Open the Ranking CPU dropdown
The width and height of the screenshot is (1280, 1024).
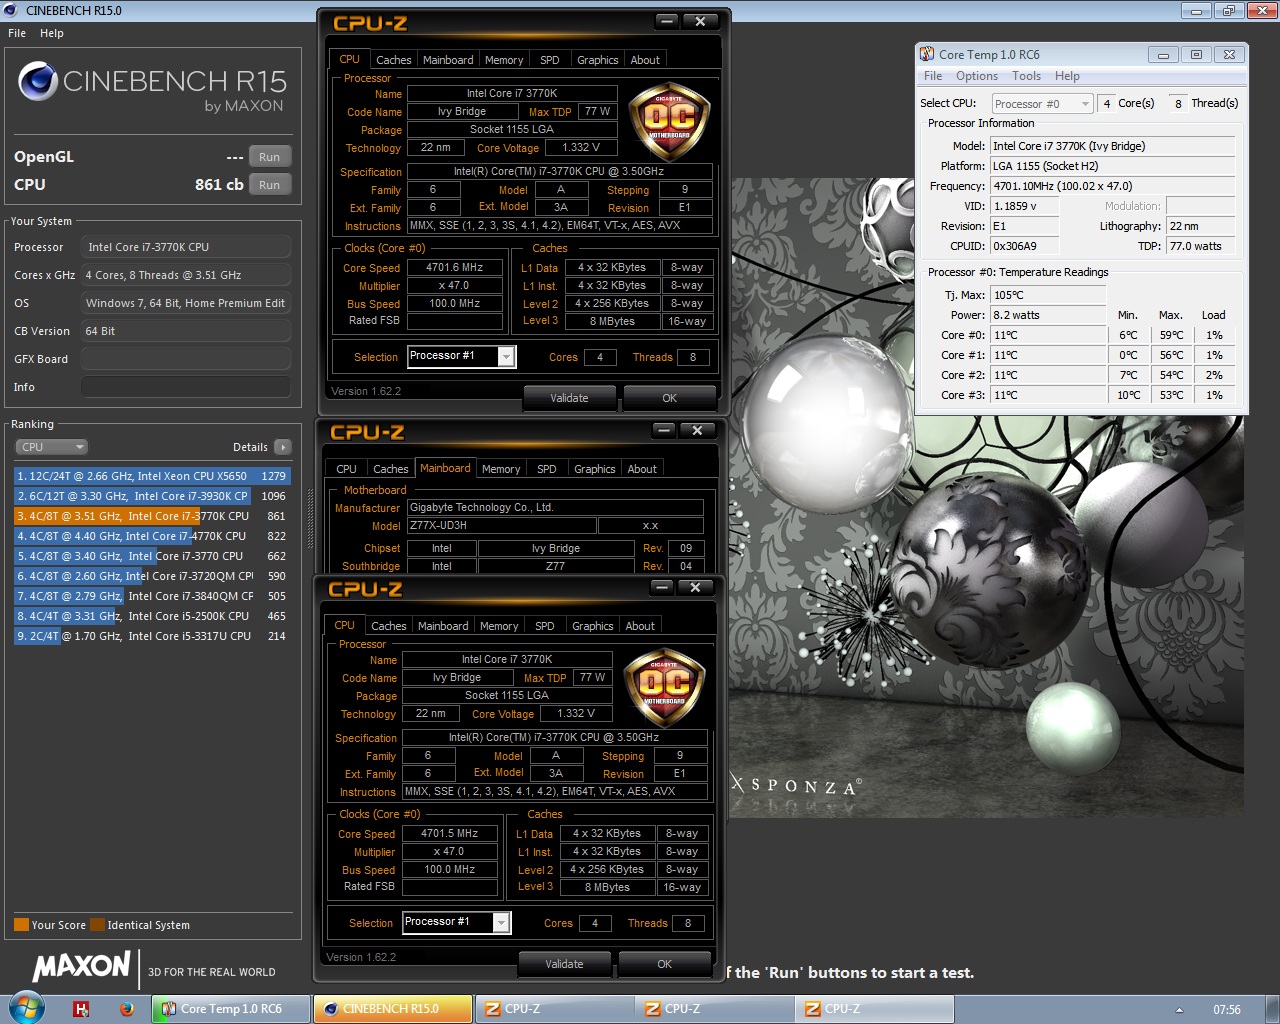tap(52, 447)
